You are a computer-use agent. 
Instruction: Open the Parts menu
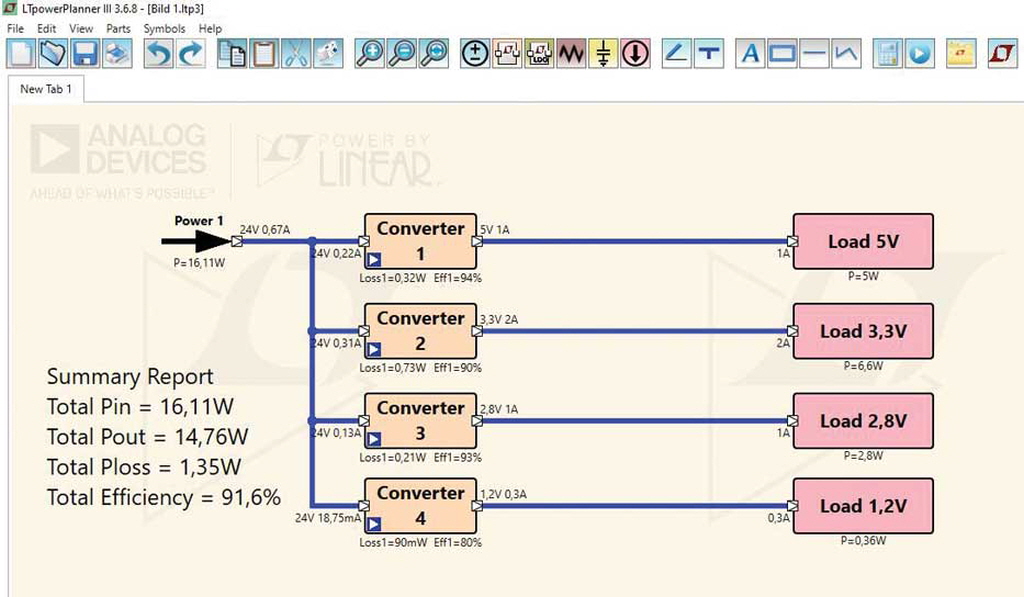[x=118, y=29]
